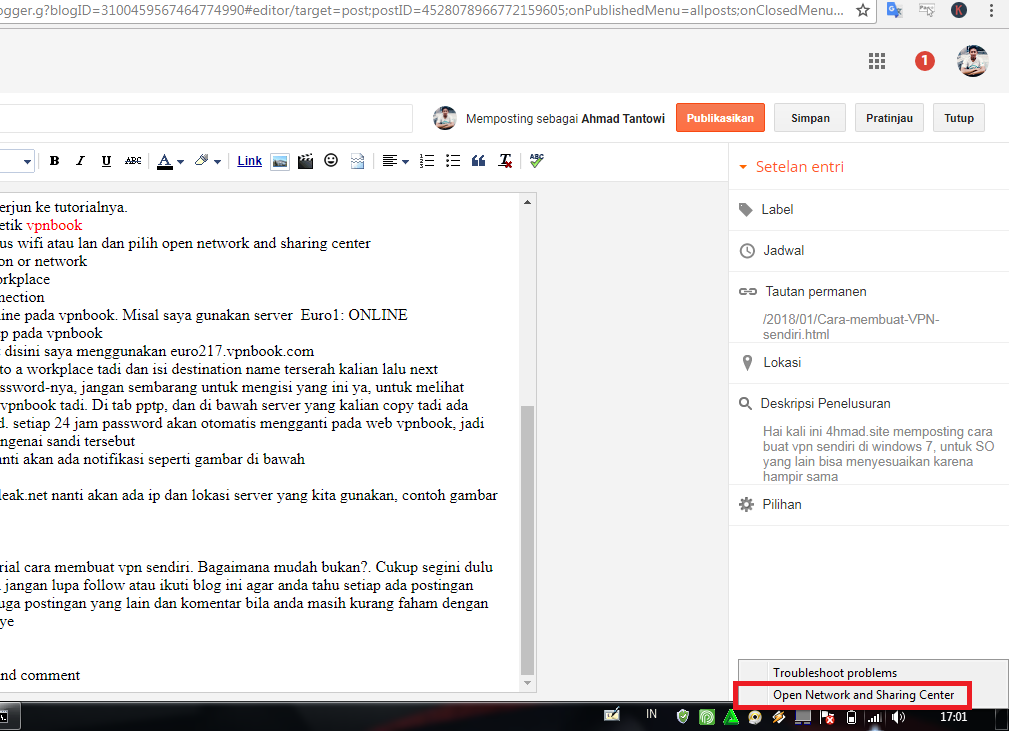Viewport: 1009px width, 731px height.
Task: Click the volume speaker tray icon
Action: 899,717
